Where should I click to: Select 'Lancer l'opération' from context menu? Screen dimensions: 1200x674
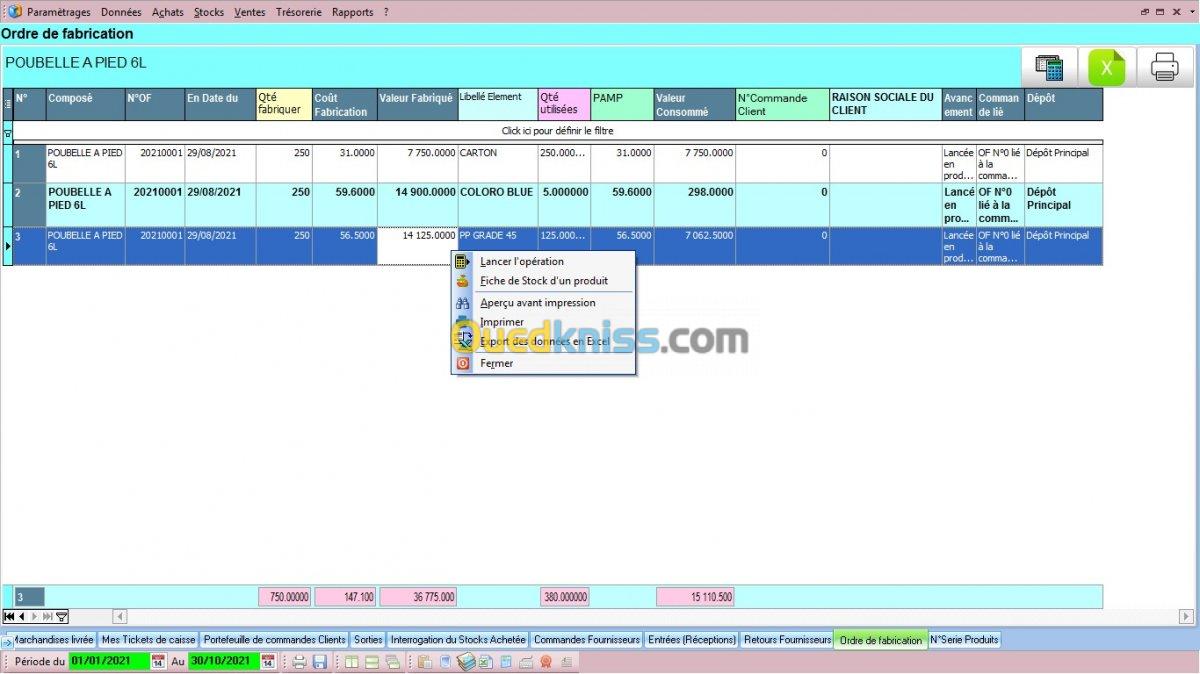coord(521,262)
